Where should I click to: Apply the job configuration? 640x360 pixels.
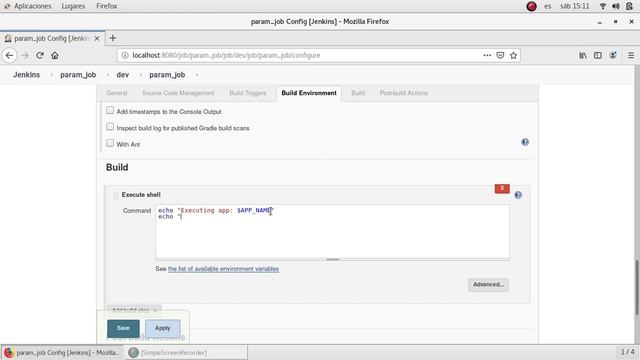(x=162, y=328)
